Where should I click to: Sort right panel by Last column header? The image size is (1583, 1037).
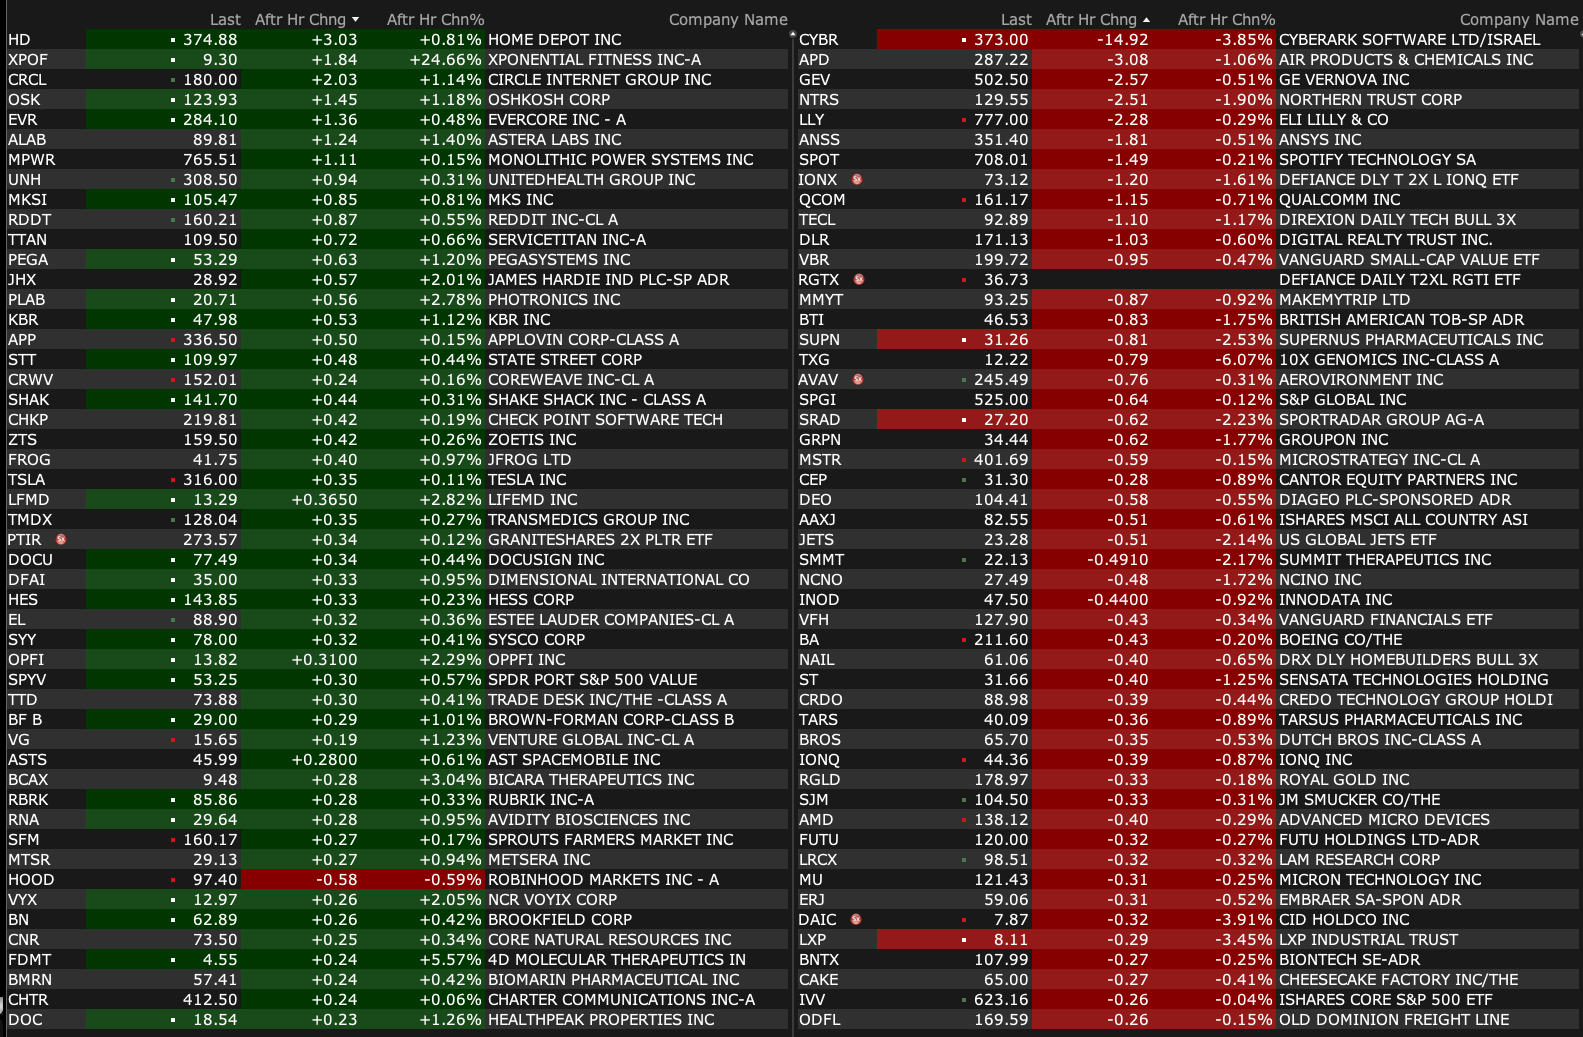point(1015,20)
